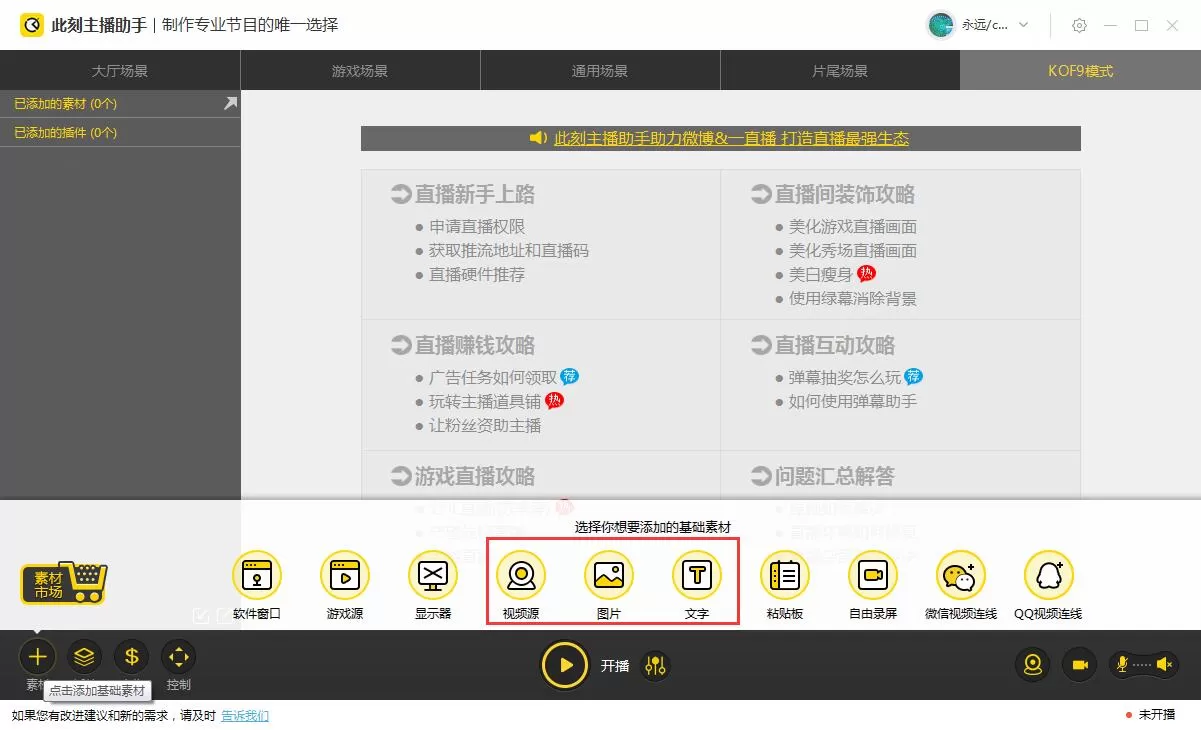The width and height of the screenshot is (1201, 730).
Task: Click the pop-out arrow beside 已添加的素材
Action: pos(230,103)
